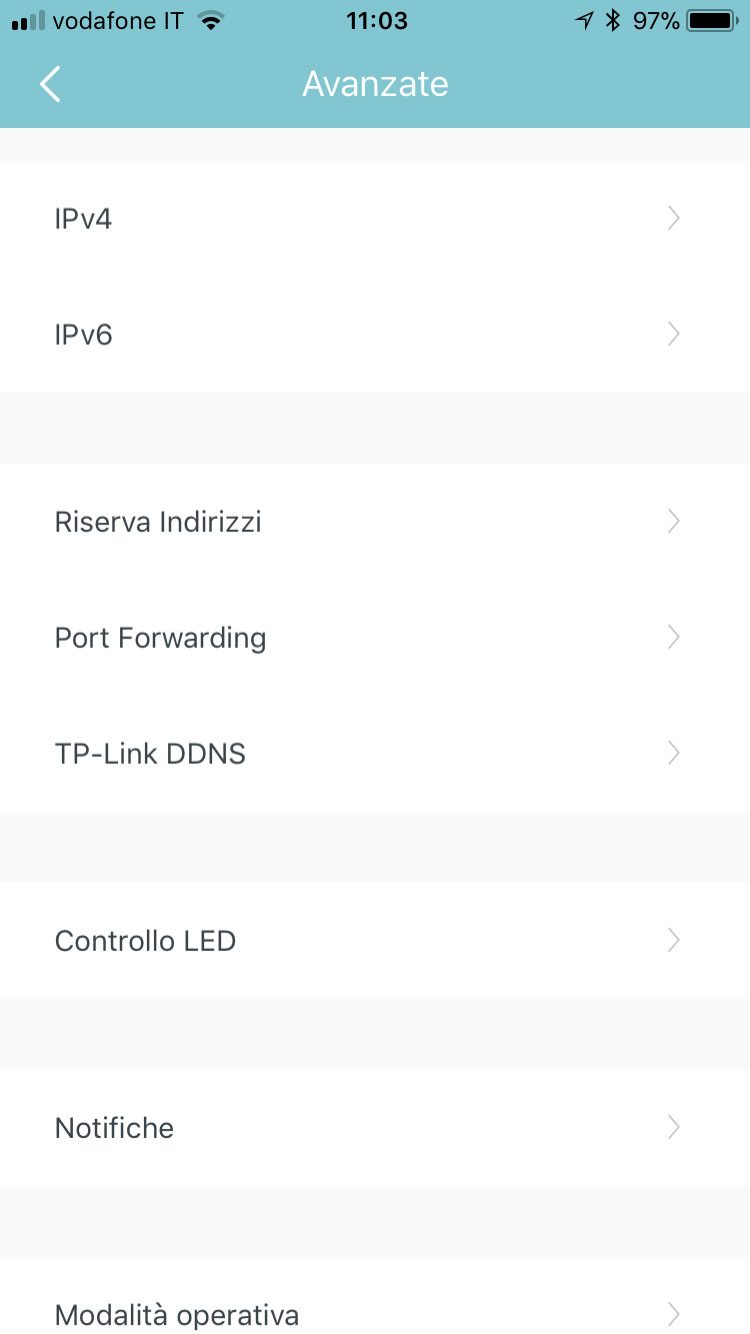Tap the Bluetooth status icon
The height and width of the screenshot is (1334, 750).
(x=613, y=21)
